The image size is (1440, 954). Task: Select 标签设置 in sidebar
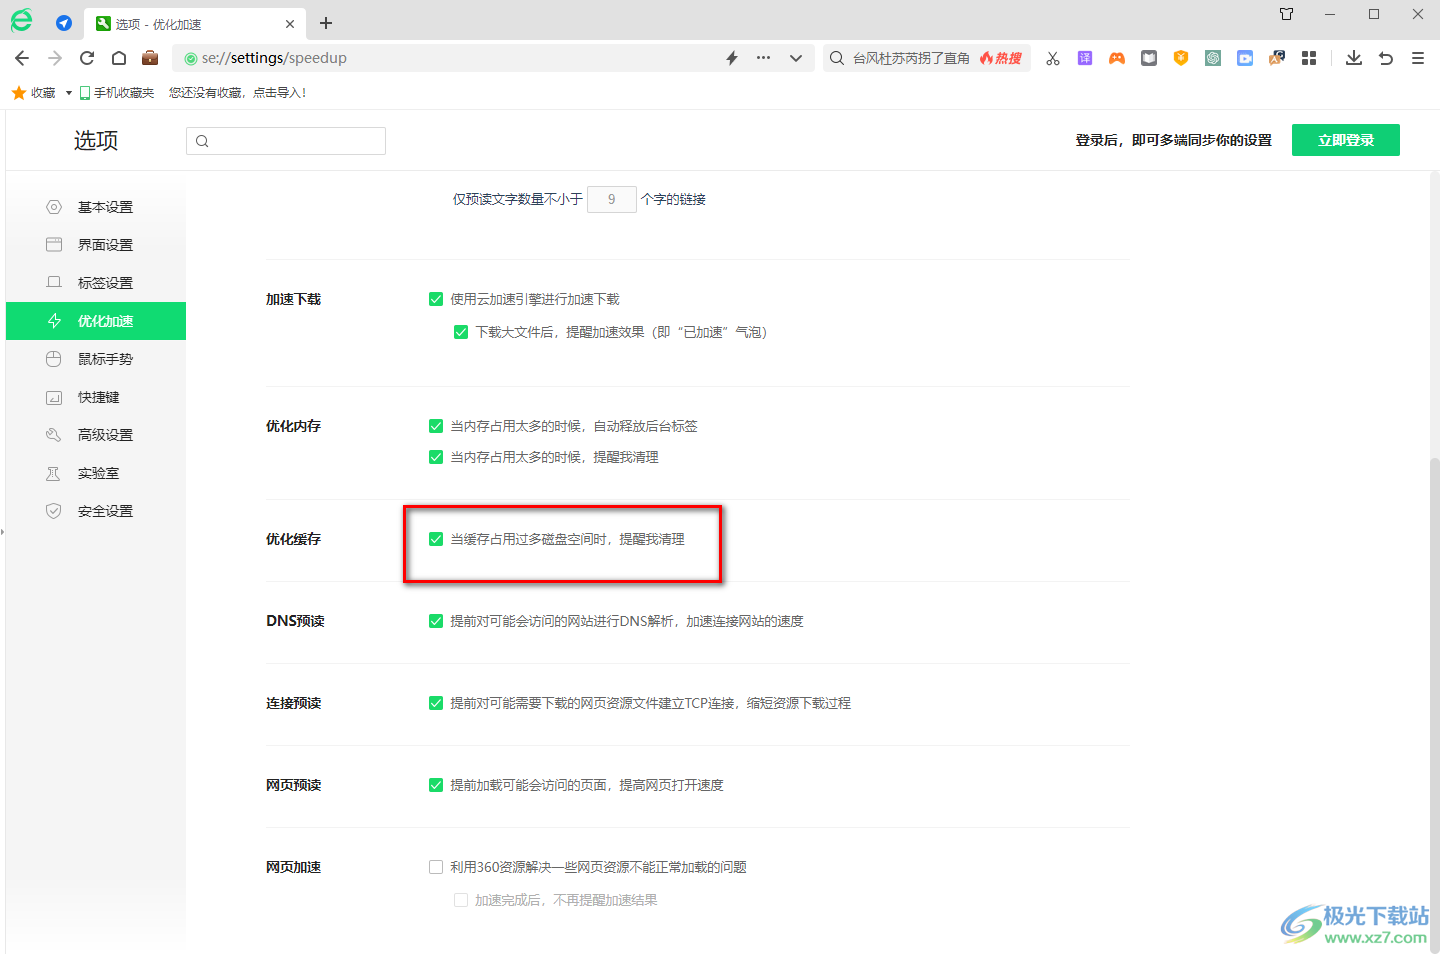[96, 283]
